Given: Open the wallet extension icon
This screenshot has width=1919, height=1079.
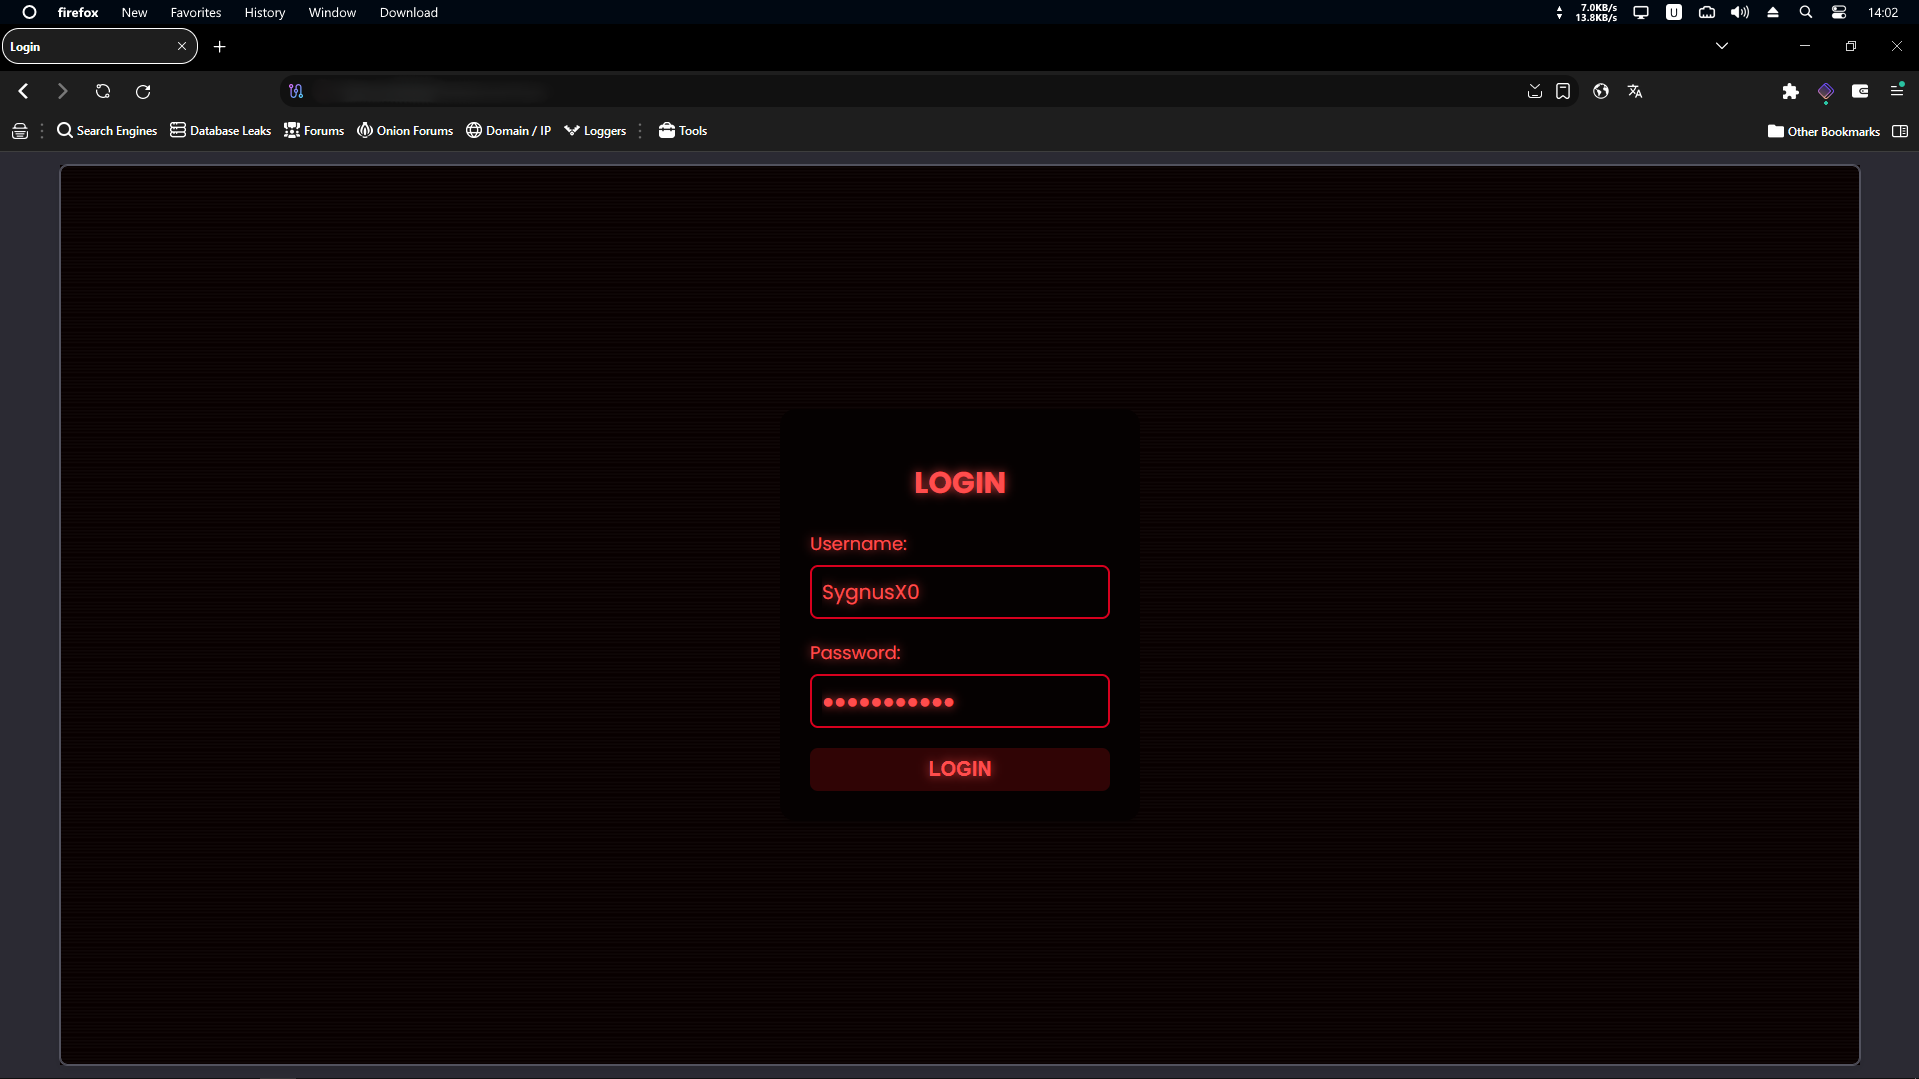Looking at the screenshot, I should tap(1860, 91).
